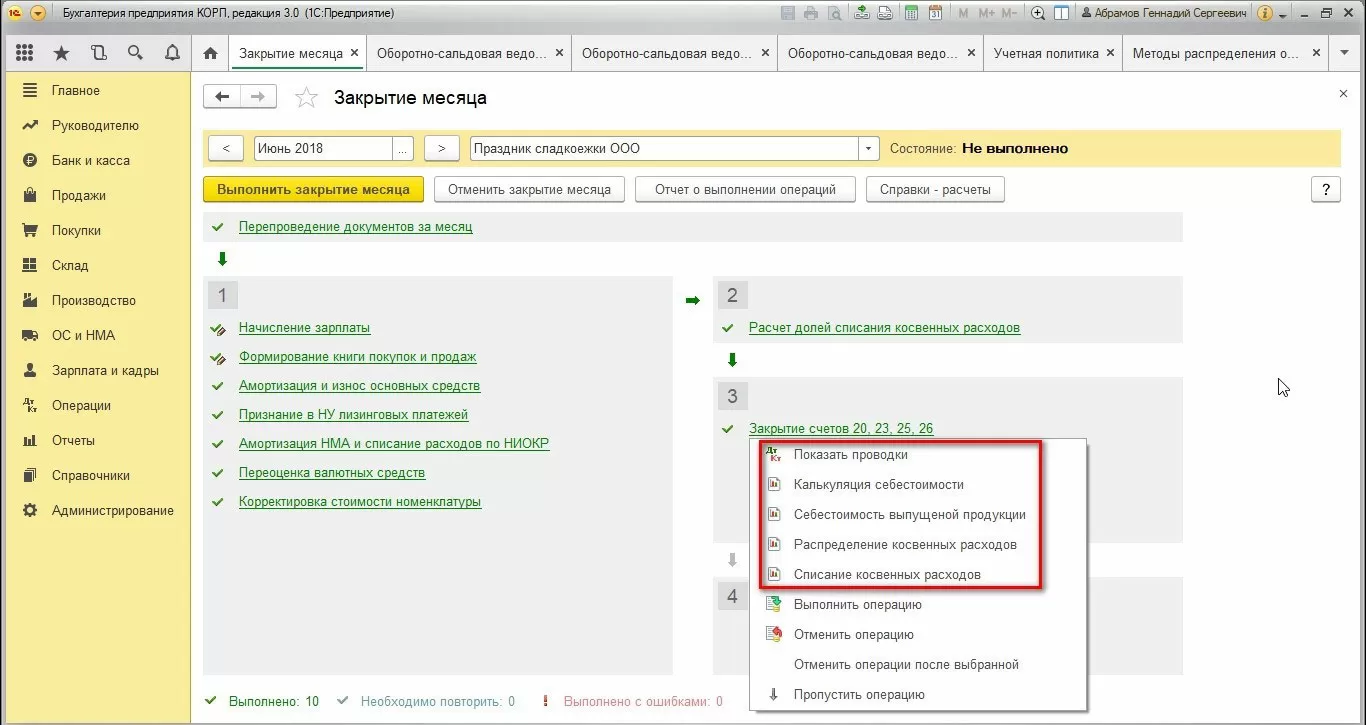Click inside the Июнь 2018 period field
Viewport: 1366px width, 725px height.
click(x=322, y=149)
